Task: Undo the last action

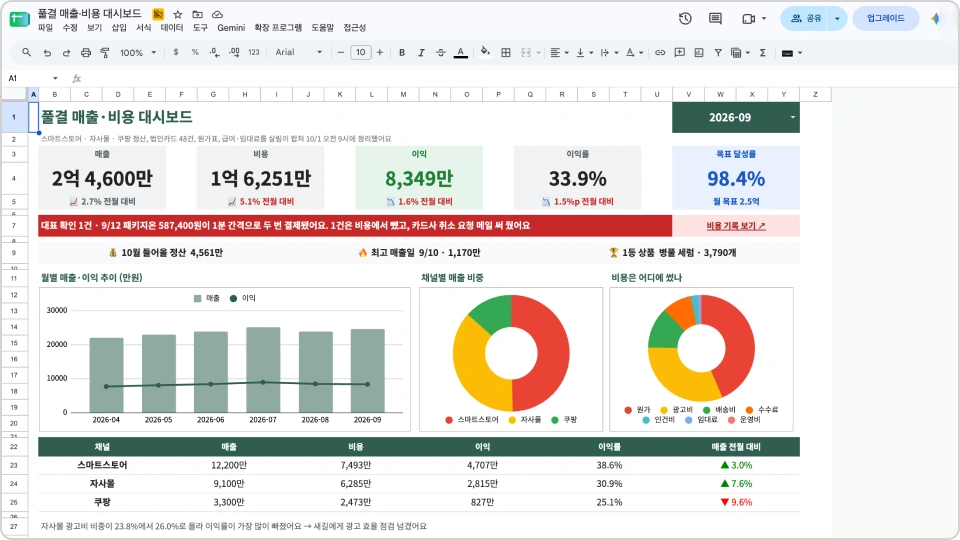Action: 47,53
